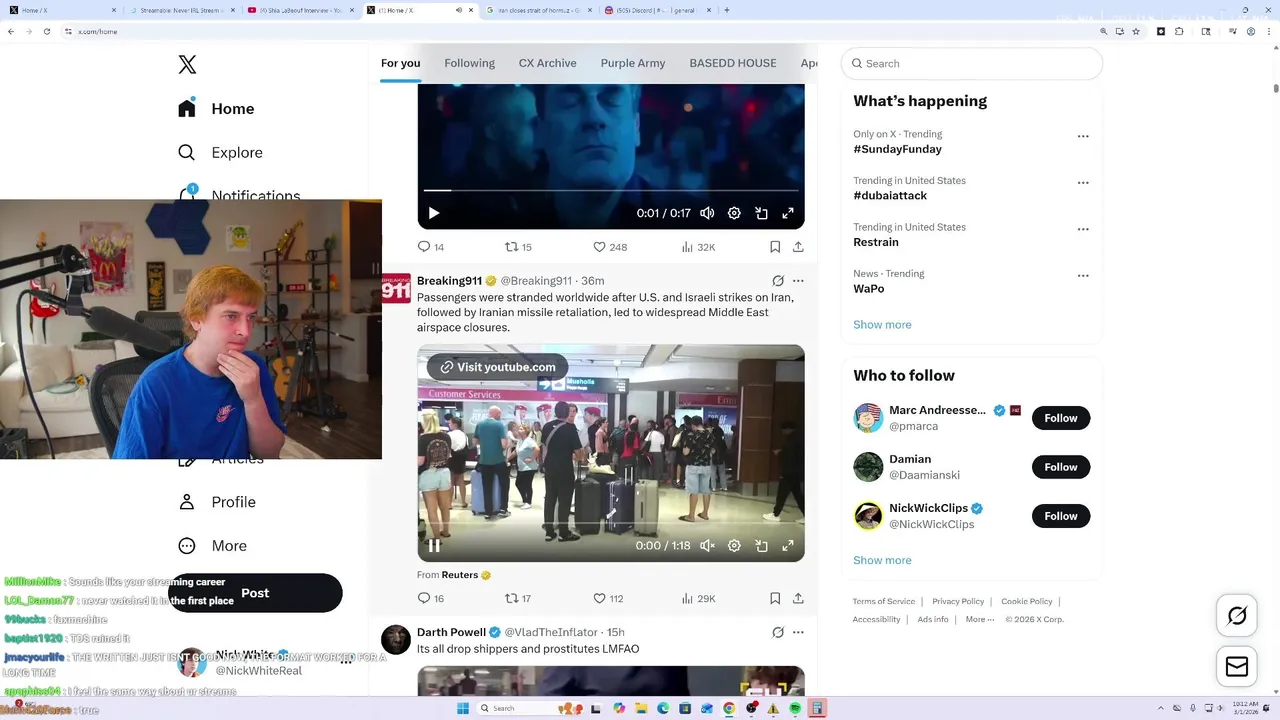Screen dimensions: 1280x720
Task: Repost Breaking911 post (17 reposts)
Action: tap(518, 599)
